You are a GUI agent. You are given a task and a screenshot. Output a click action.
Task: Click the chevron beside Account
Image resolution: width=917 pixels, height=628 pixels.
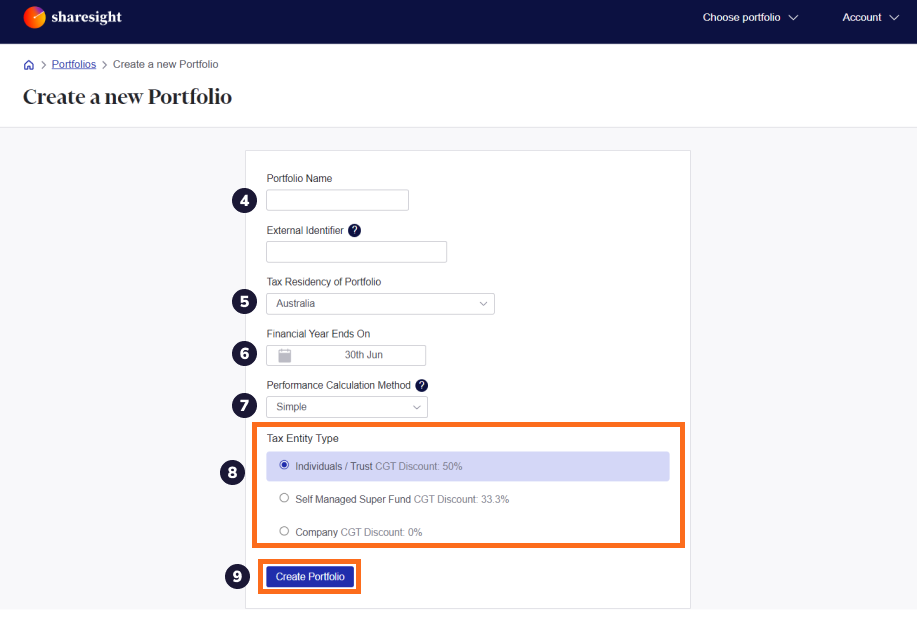click(893, 17)
